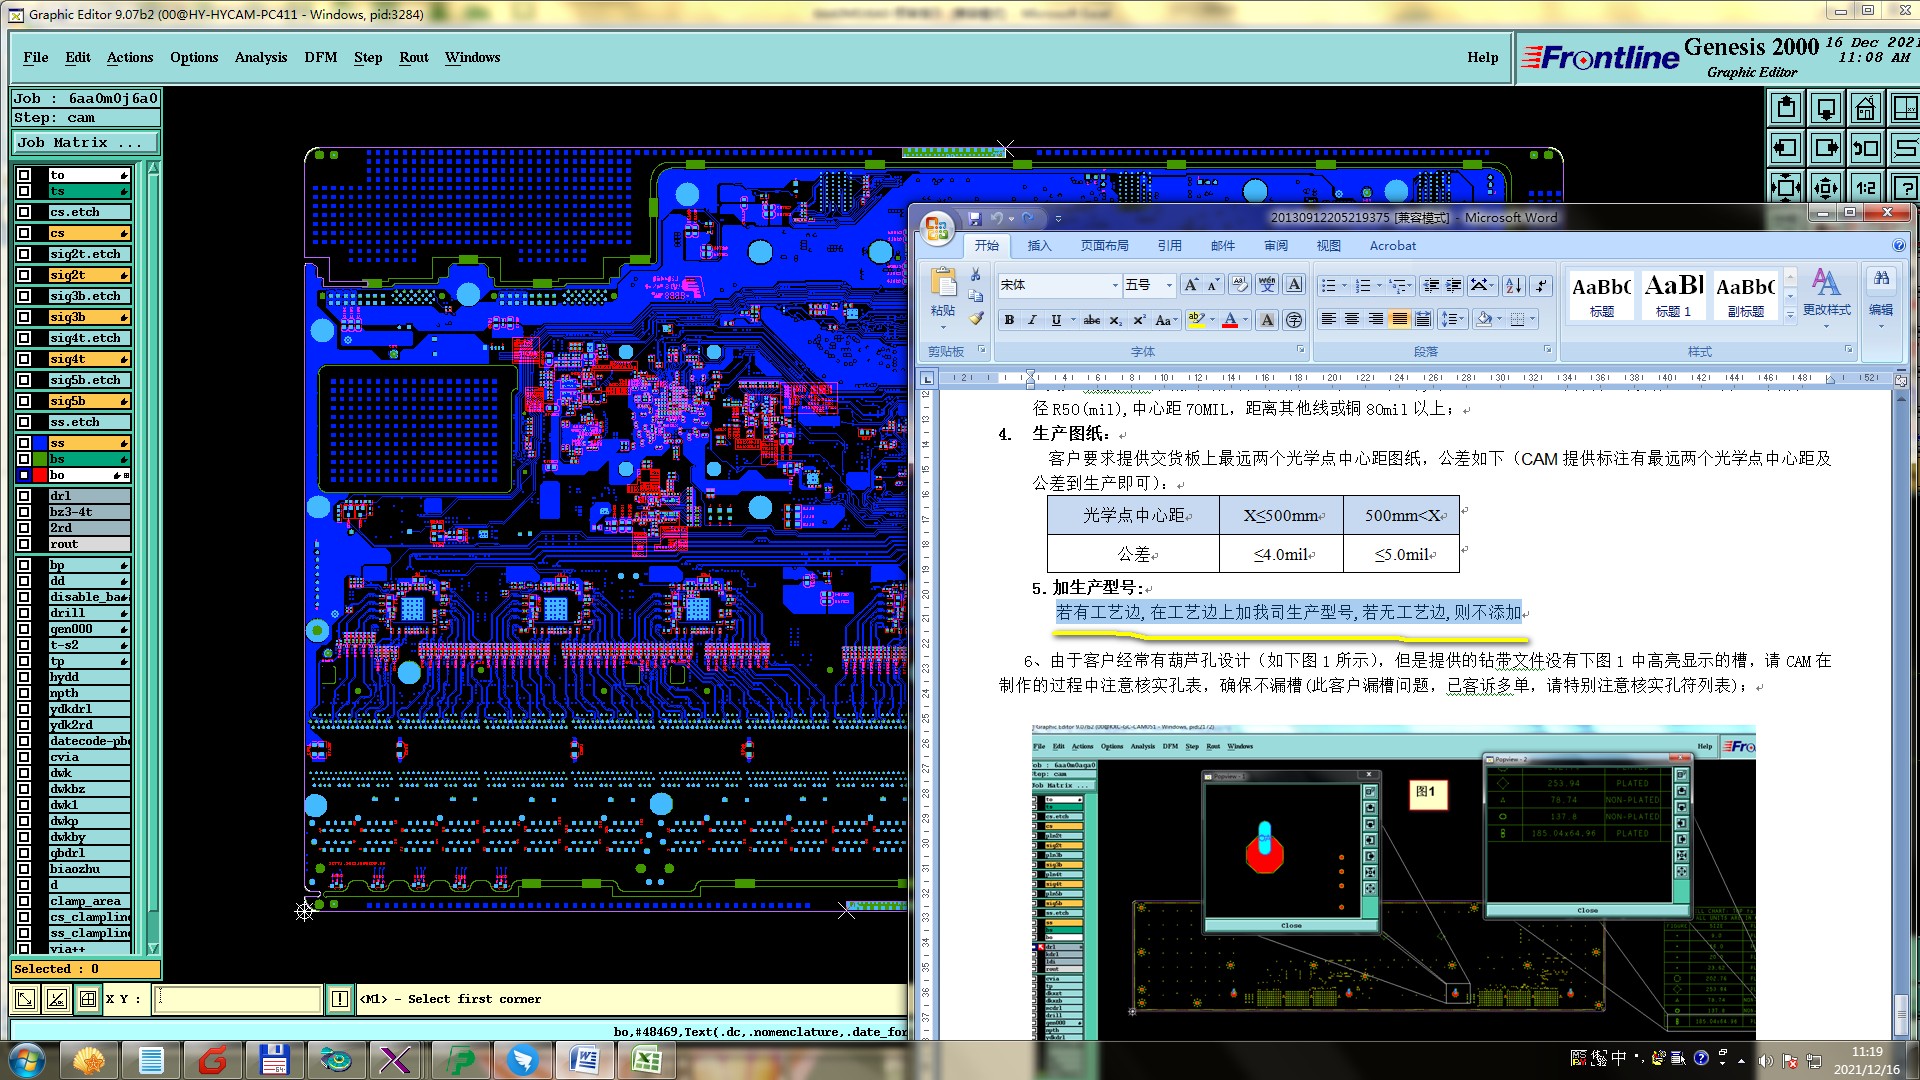Screen dimensions: 1920x1080
Task: Open the font size 五号 dropdown
Action: coord(1168,285)
